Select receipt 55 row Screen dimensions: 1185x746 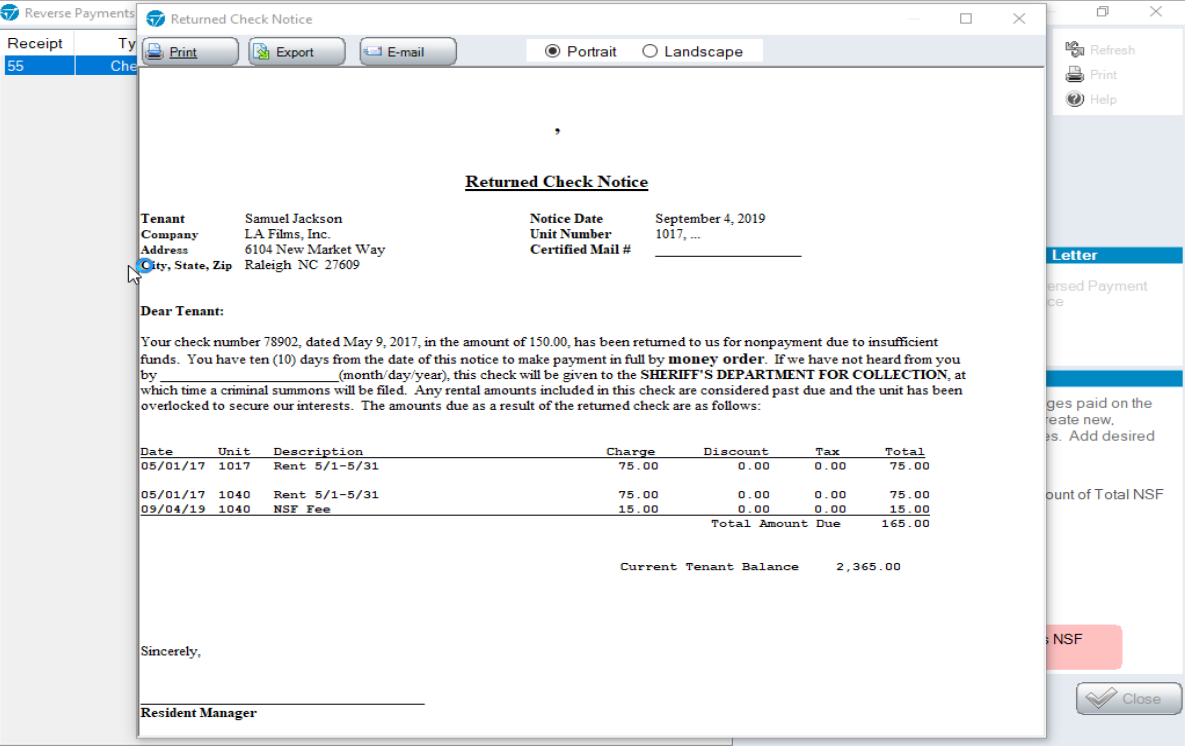pos(69,66)
